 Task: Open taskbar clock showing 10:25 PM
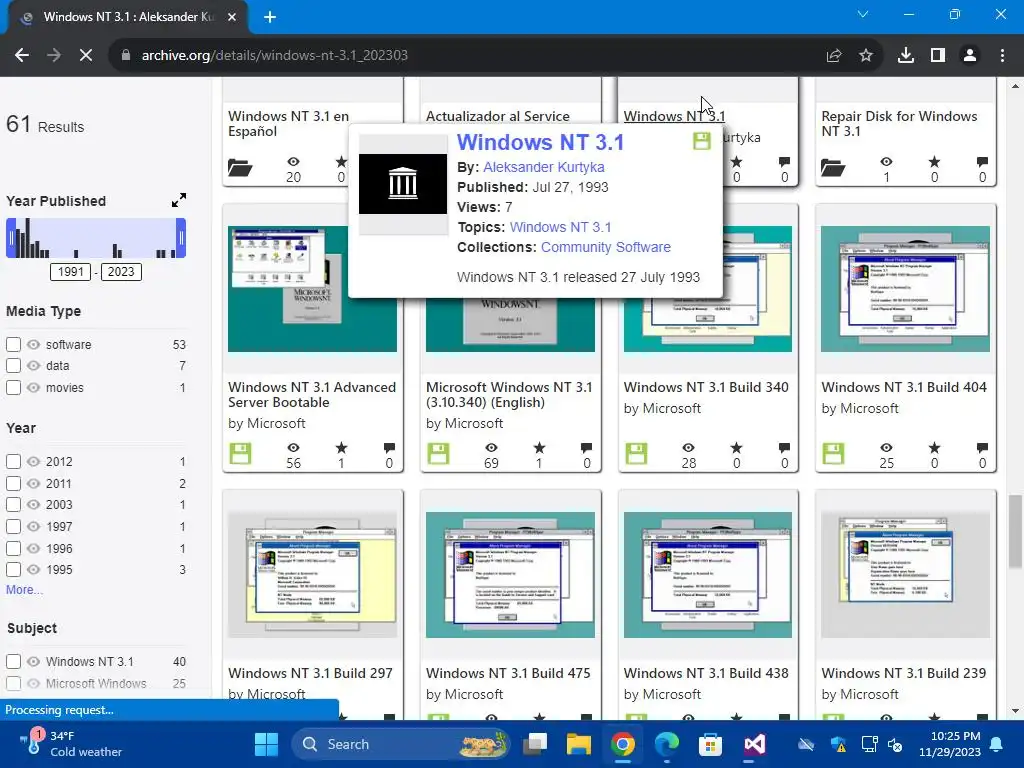point(950,744)
